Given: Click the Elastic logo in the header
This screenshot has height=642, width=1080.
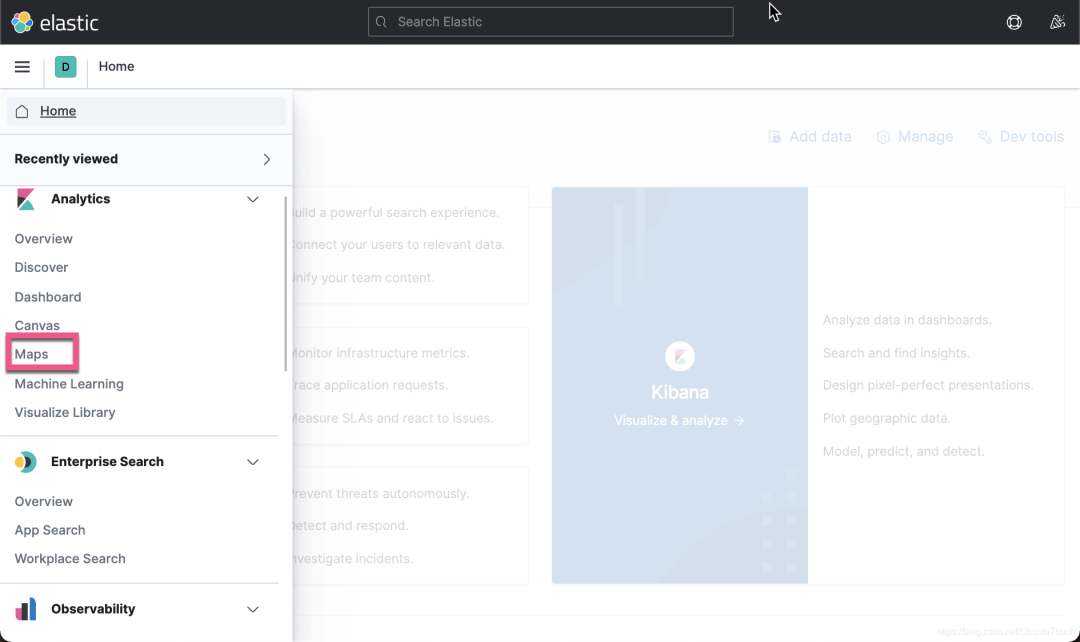Looking at the screenshot, I should click(x=55, y=22).
